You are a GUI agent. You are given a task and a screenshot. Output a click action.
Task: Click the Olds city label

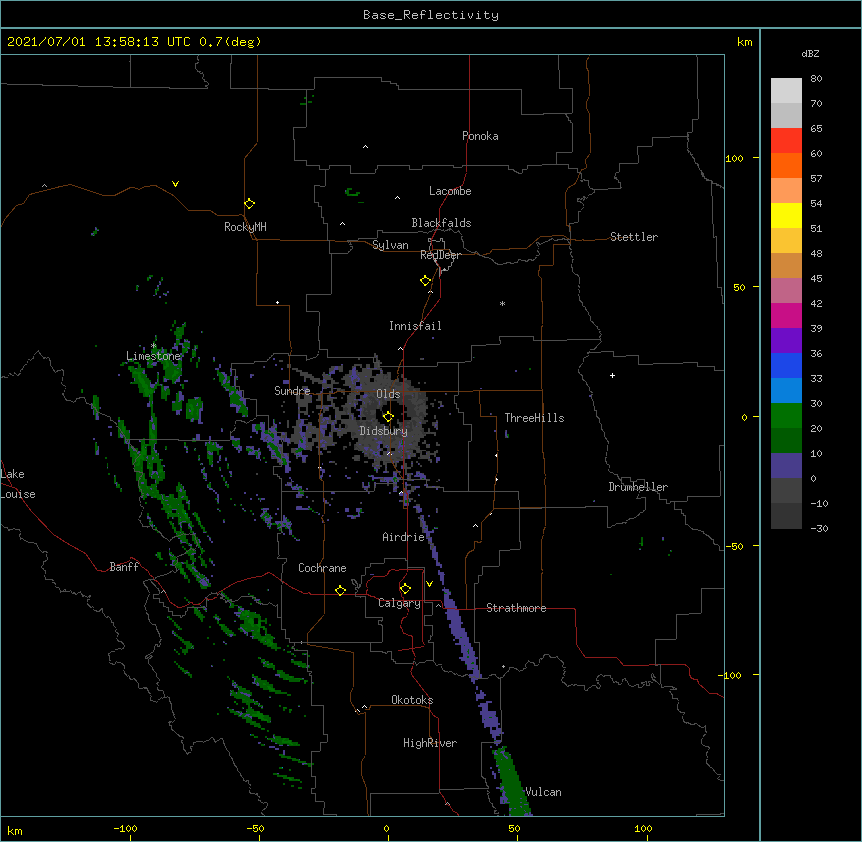click(388, 394)
